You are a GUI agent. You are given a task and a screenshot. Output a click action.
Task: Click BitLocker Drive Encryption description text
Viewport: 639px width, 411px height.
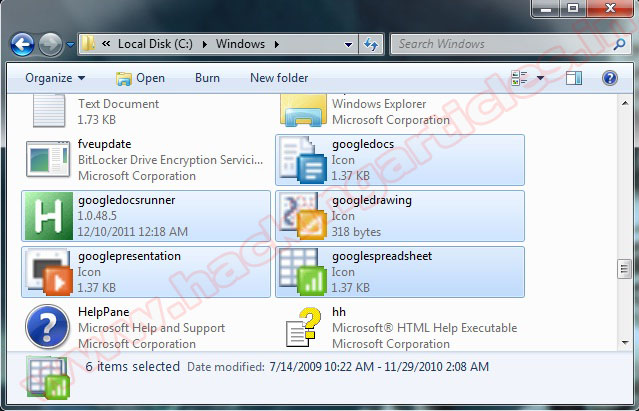(170, 160)
